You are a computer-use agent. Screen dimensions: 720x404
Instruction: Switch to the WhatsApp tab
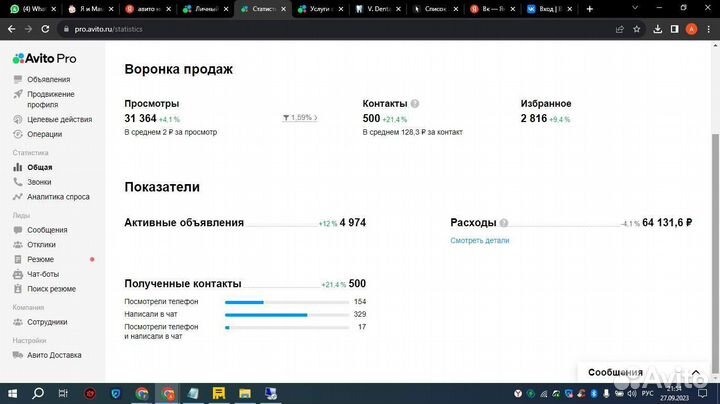(x=32, y=9)
